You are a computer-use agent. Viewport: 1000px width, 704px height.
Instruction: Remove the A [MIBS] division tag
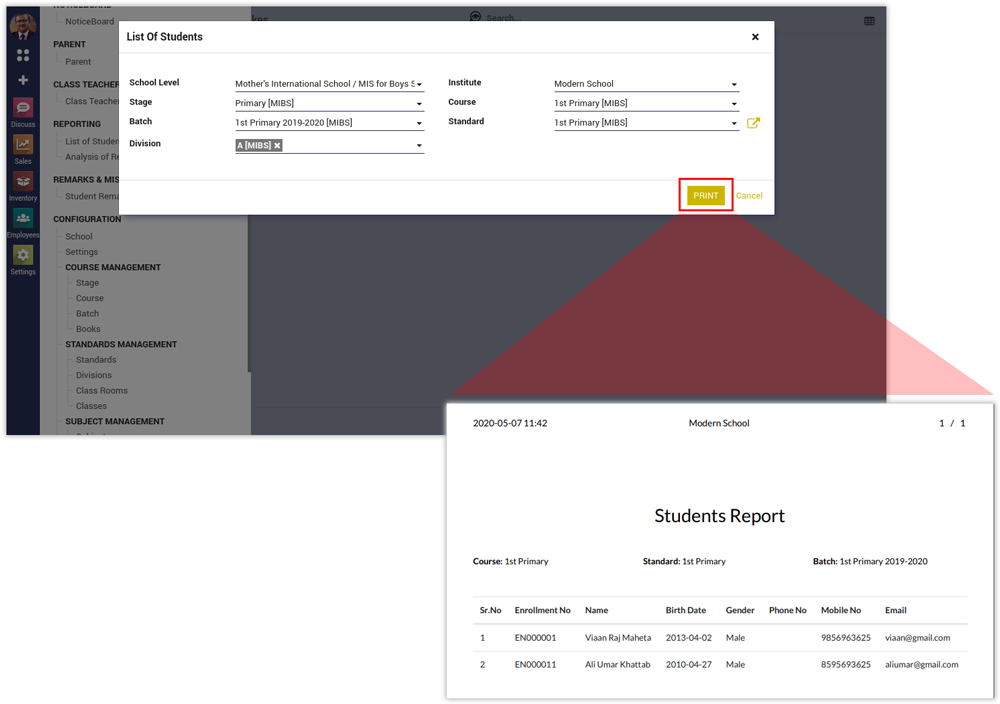tap(278, 146)
